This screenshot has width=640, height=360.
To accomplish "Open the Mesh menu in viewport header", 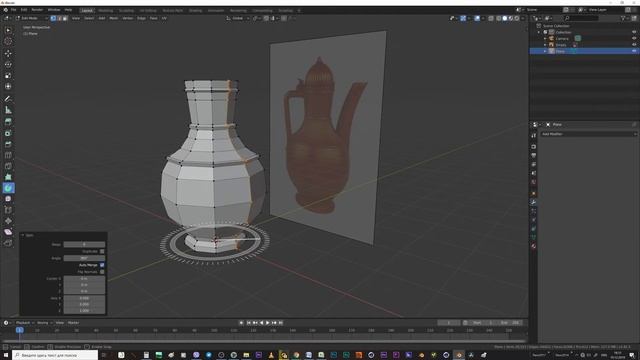I will (114, 18).
